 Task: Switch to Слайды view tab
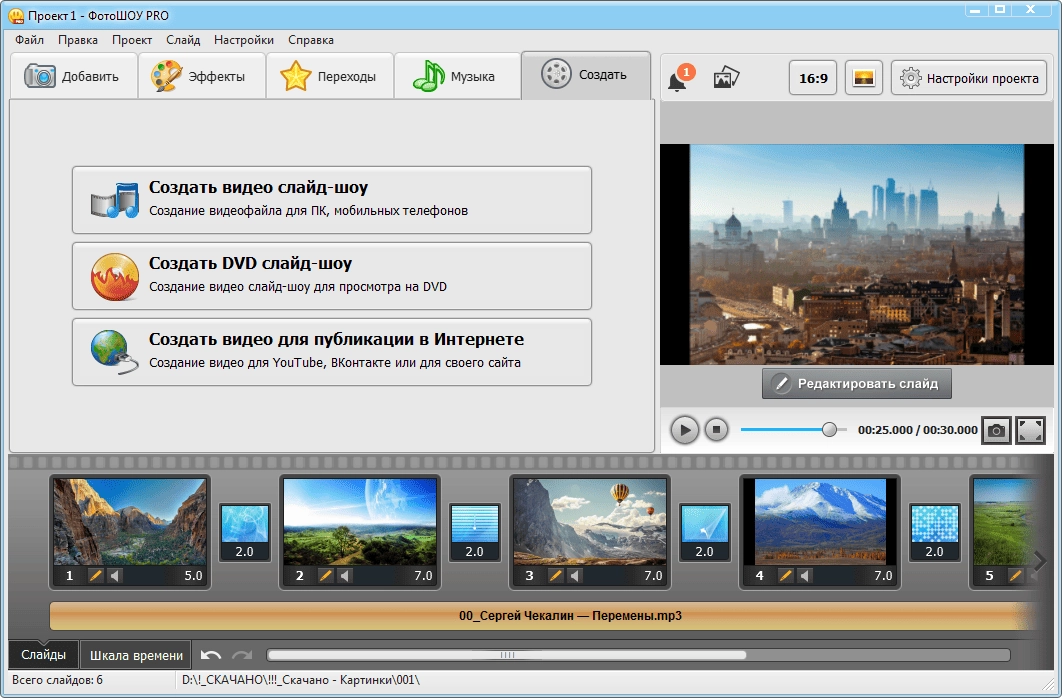point(43,655)
